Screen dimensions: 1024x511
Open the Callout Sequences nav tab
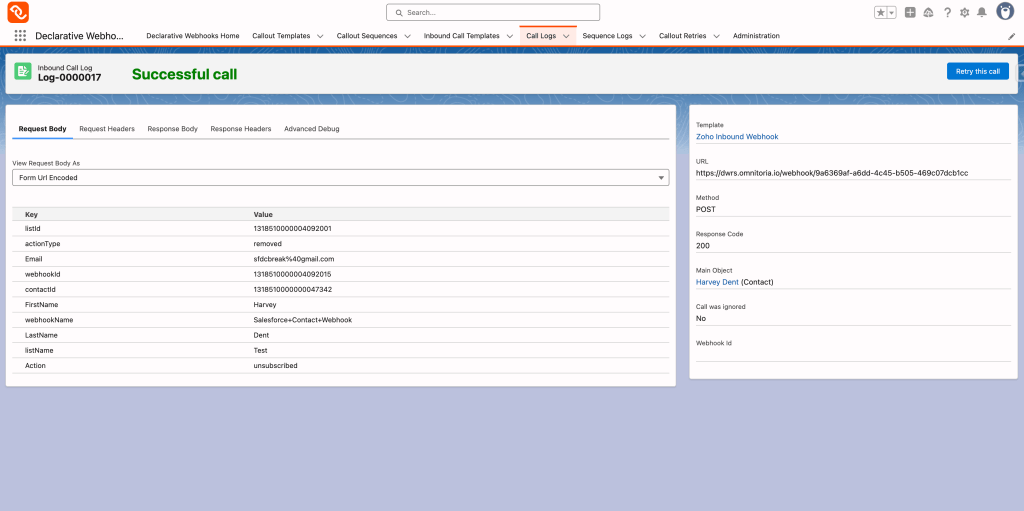(367, 36)
